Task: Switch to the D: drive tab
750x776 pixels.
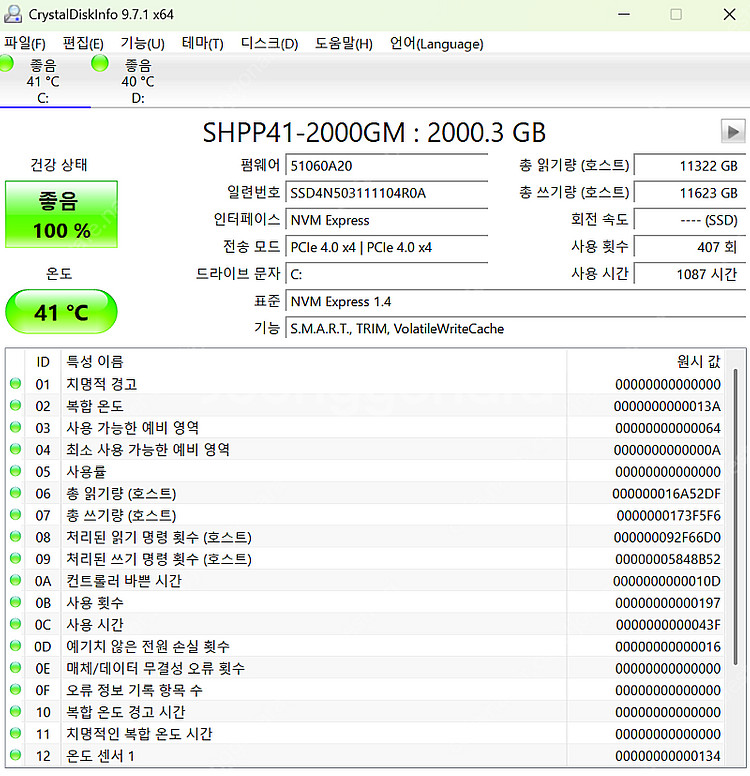Action: [x=138, y=82]
